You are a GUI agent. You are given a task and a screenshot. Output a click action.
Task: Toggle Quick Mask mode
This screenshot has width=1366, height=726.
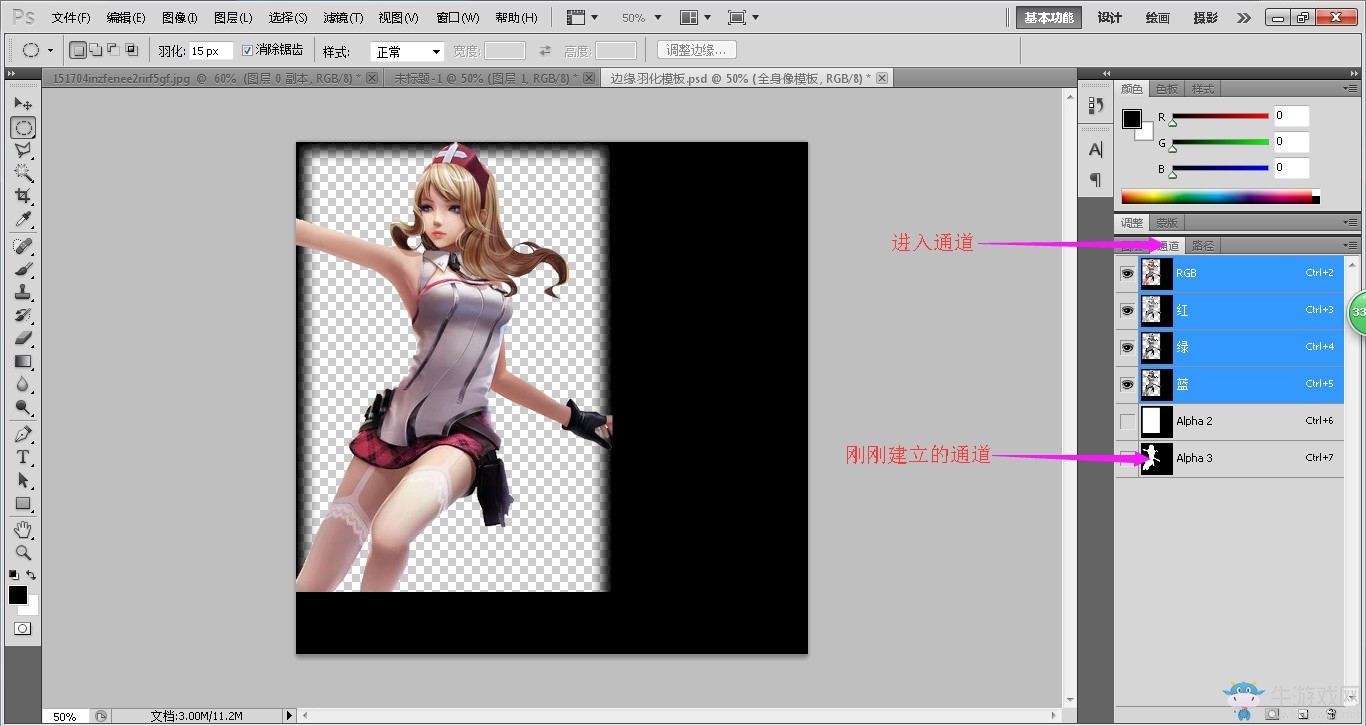(x=22, y=629)
